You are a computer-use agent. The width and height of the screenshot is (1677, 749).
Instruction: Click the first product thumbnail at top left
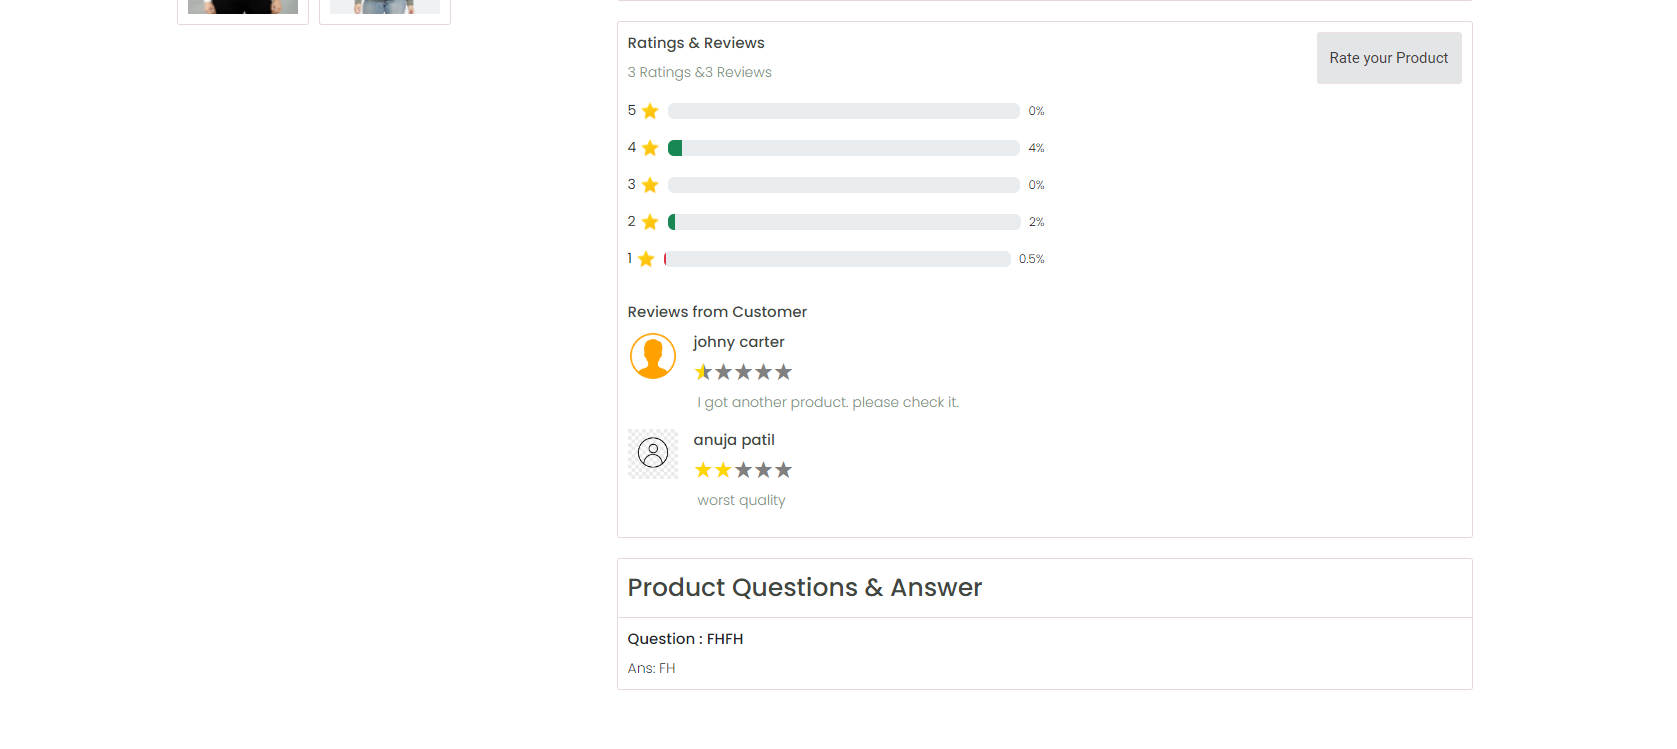[x=243, y=10]
